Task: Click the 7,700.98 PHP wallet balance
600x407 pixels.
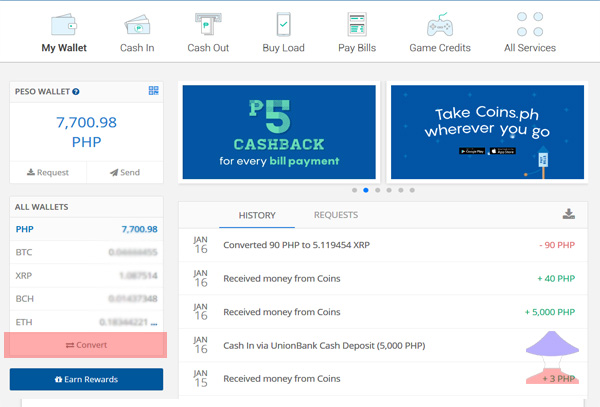Action: (86, 132)
